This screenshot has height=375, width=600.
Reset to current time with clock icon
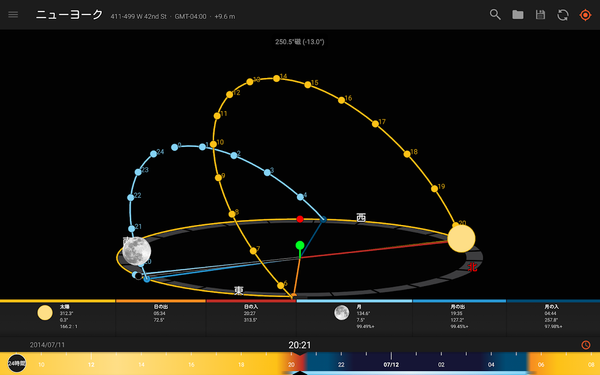(x=585, y=345)
